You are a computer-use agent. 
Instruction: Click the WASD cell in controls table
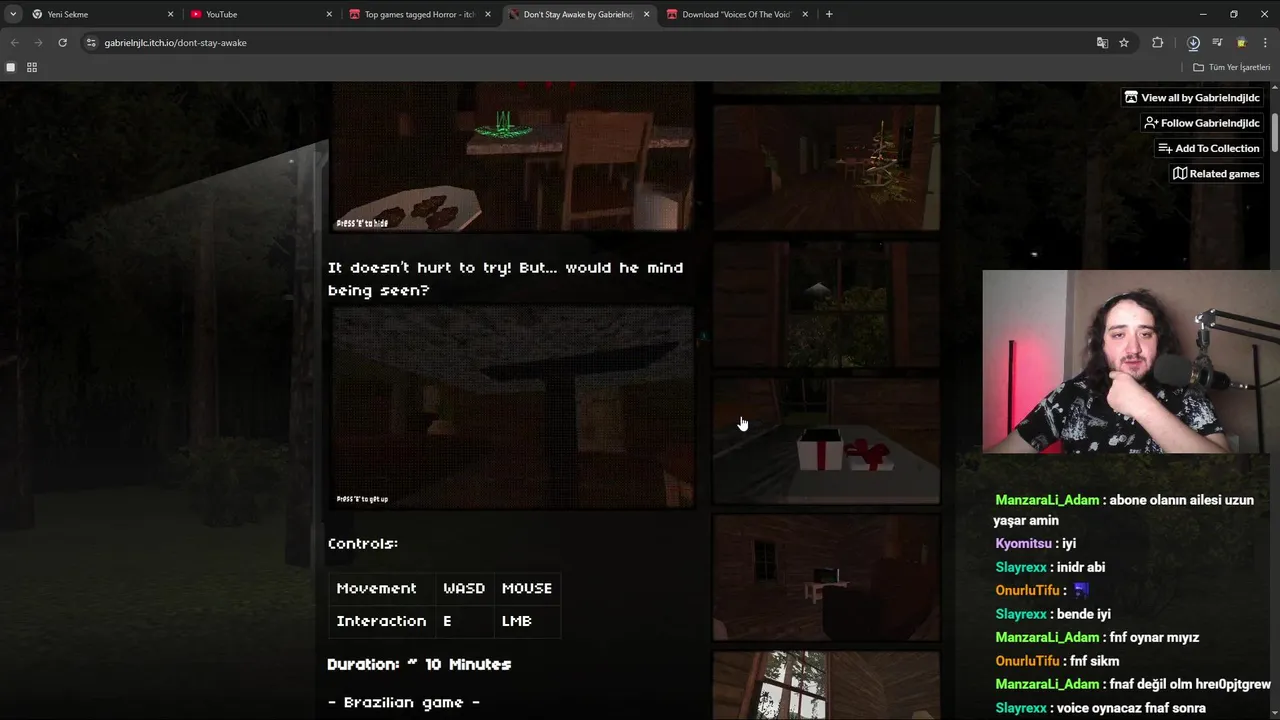coord(464,588)
